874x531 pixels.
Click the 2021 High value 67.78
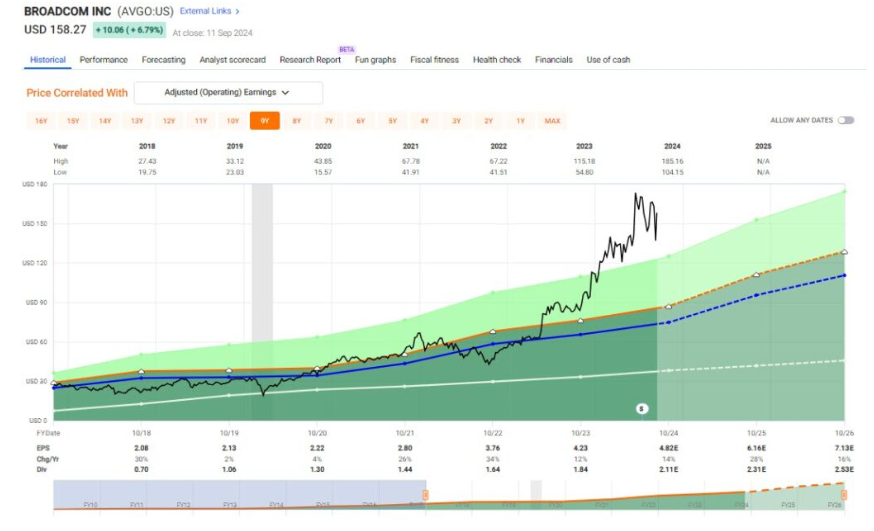[411, 161]
